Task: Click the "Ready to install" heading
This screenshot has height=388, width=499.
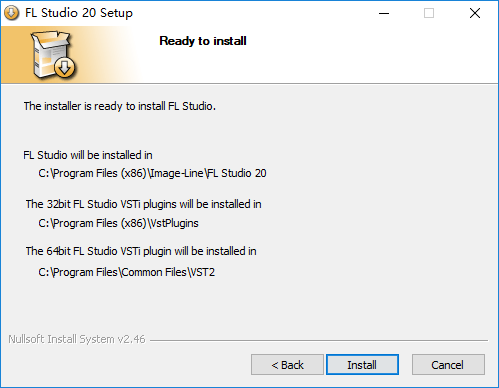Action: [x=203, y=41]
